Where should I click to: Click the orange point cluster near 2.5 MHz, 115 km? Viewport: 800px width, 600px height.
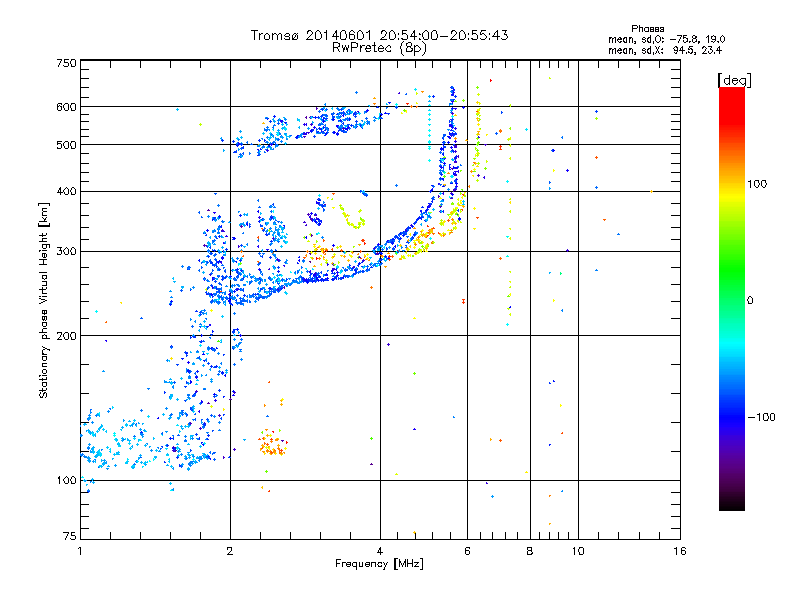pos(272,443)
